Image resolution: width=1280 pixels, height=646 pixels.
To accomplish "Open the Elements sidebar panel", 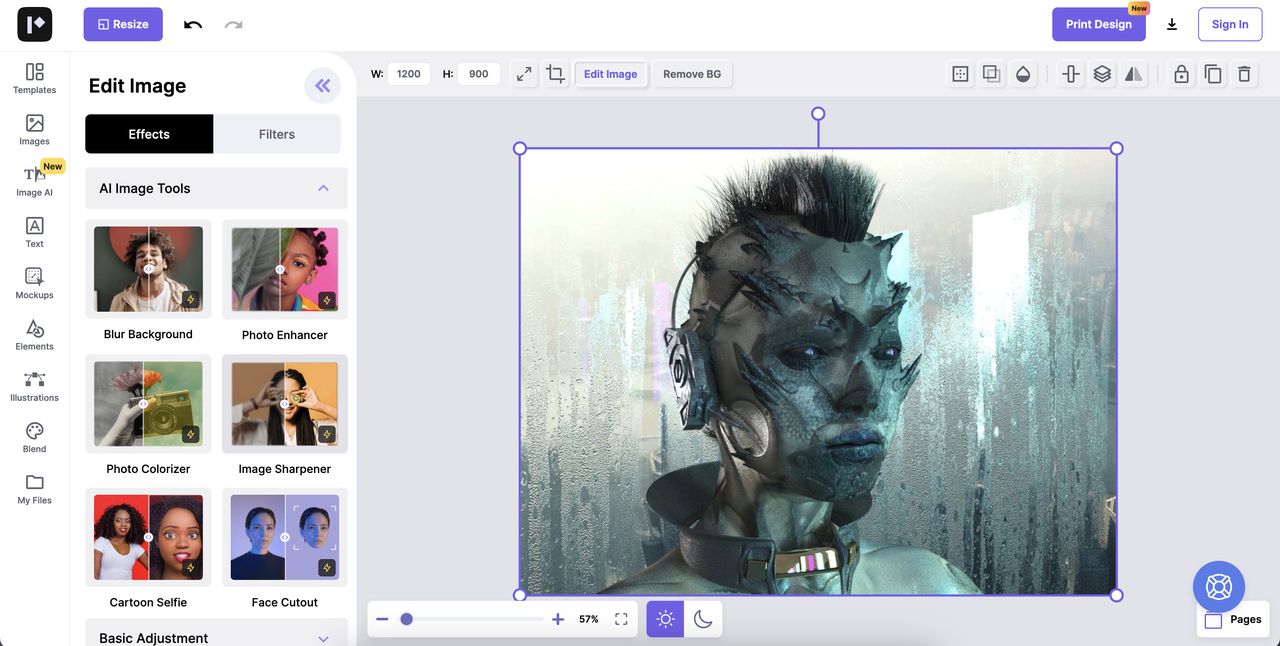I will [34, 334].
